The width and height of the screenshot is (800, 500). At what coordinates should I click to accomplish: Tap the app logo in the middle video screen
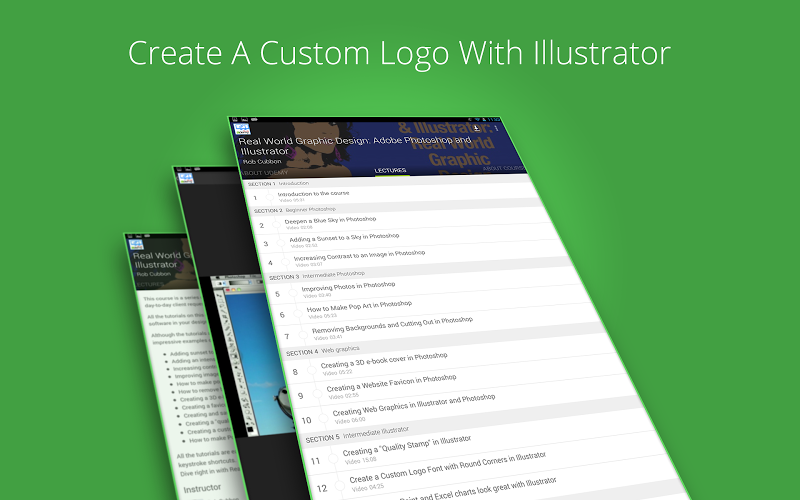[186, 179]
